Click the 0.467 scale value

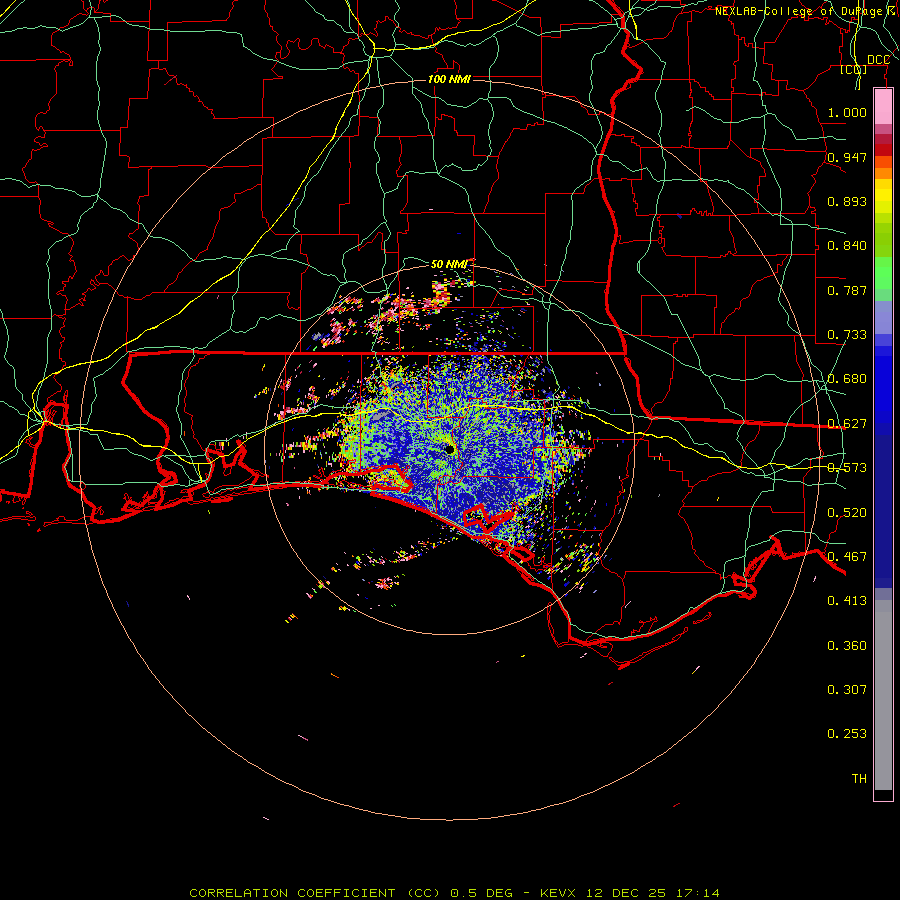click(847, 557)
